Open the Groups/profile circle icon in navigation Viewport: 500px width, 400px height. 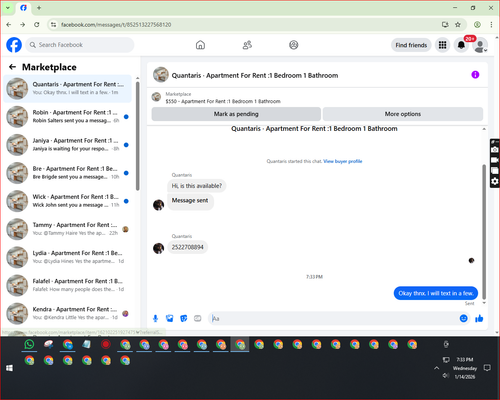coord(294,45)
